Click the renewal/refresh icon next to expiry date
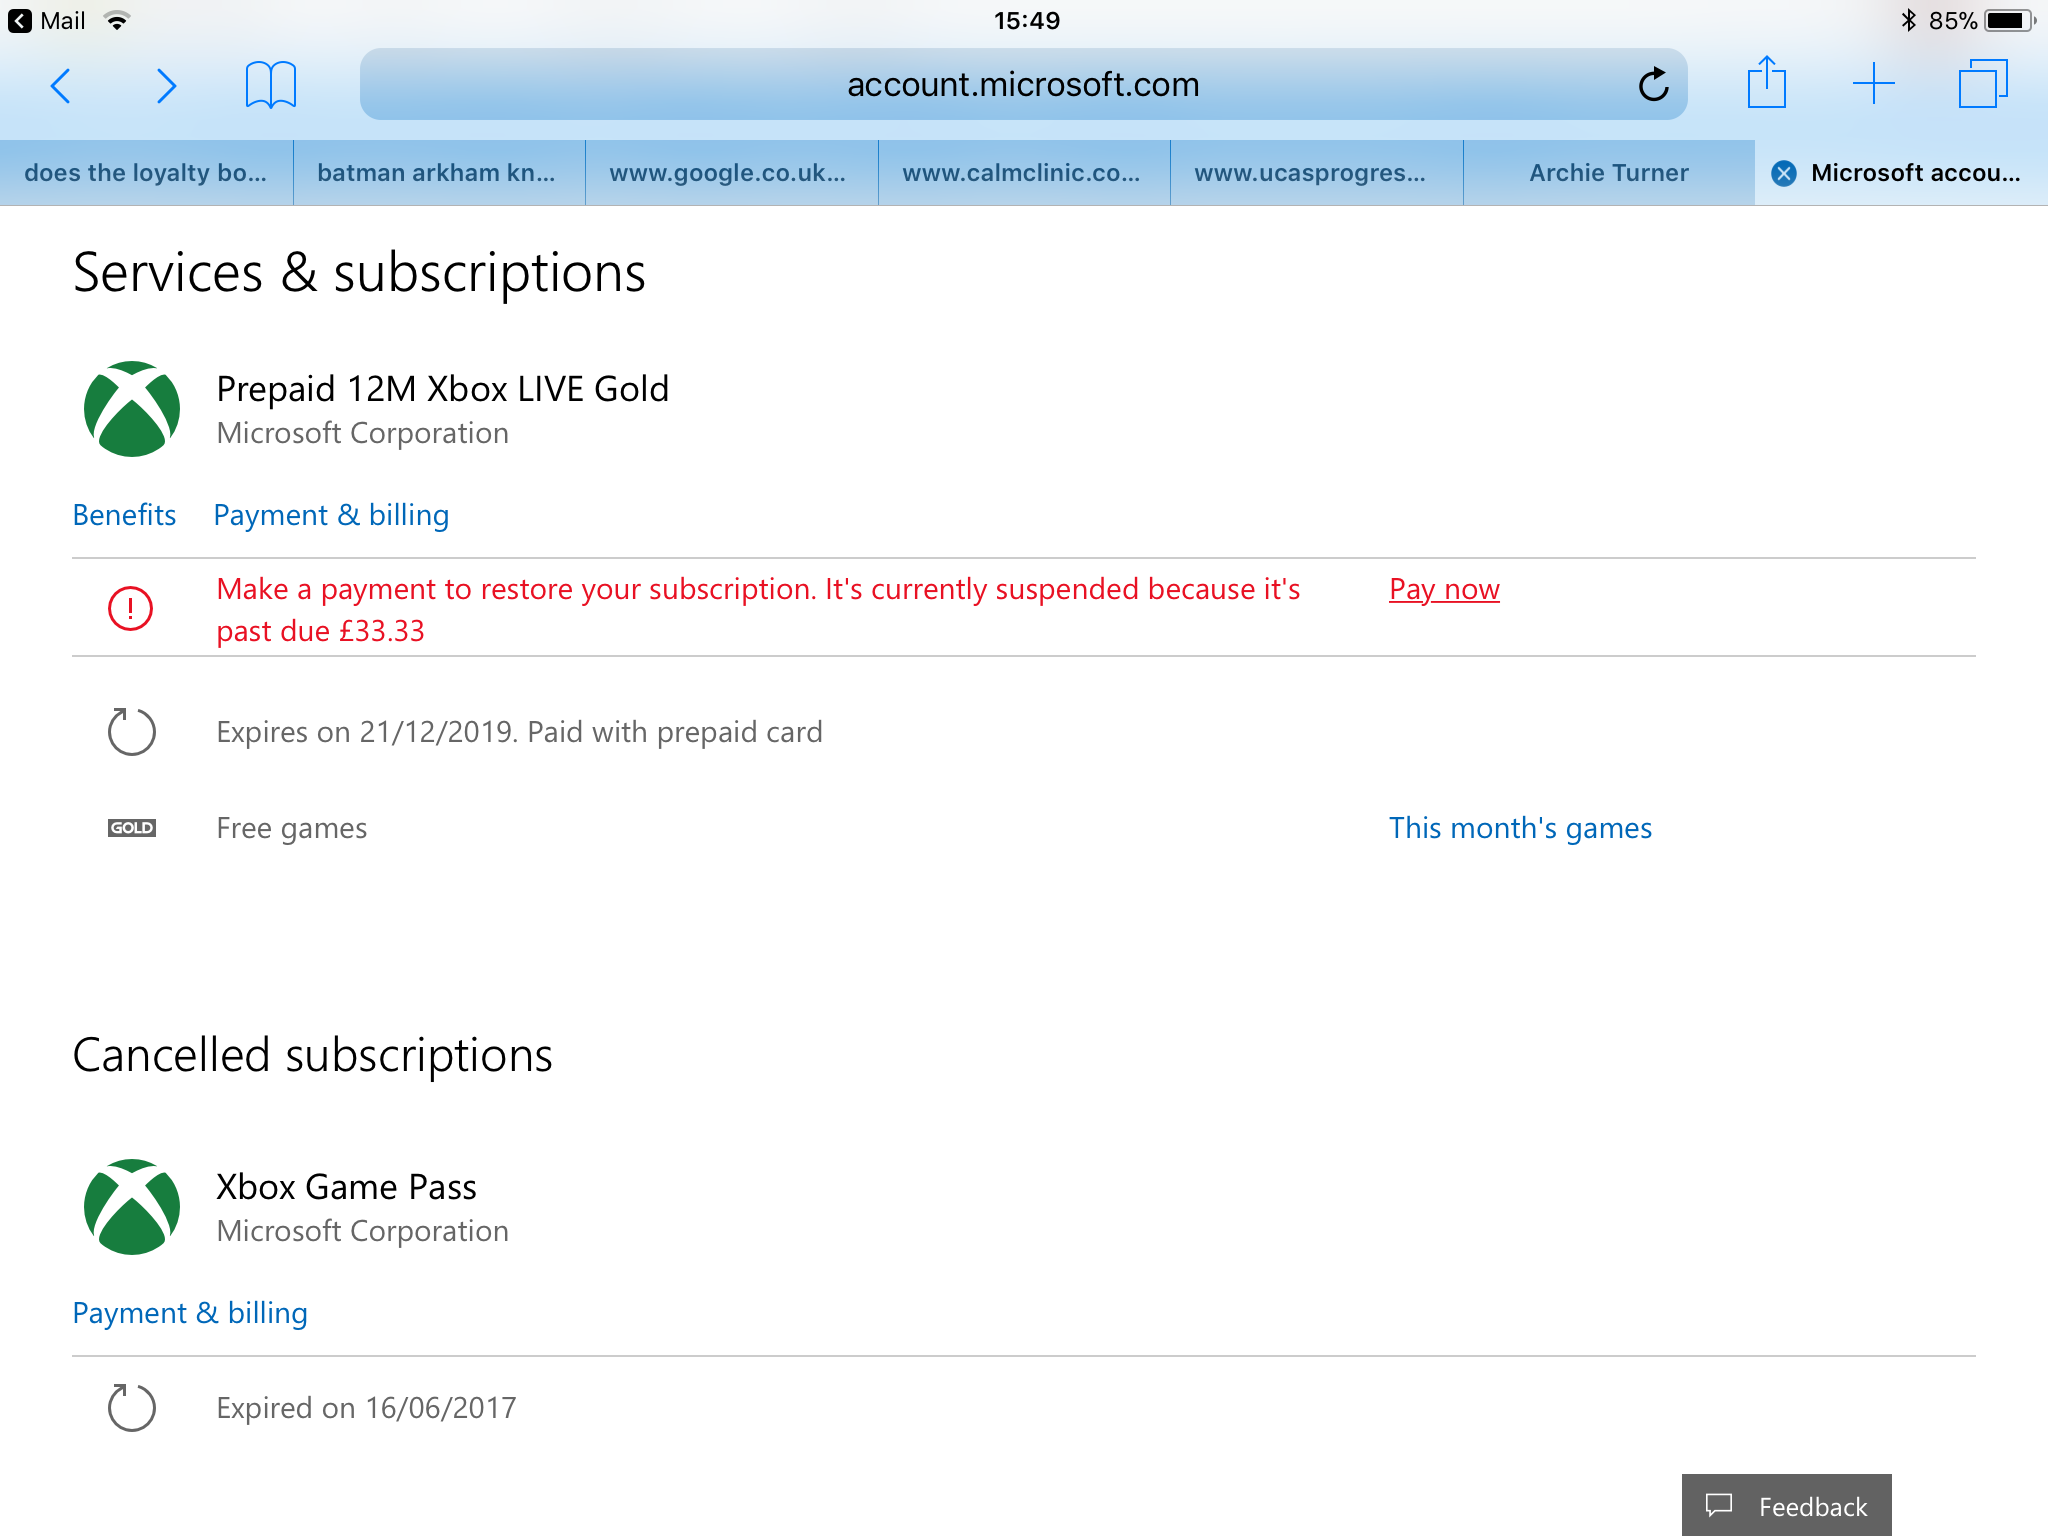The image size is (2048, 1536). pyautogui.click(x=129, y=731)
